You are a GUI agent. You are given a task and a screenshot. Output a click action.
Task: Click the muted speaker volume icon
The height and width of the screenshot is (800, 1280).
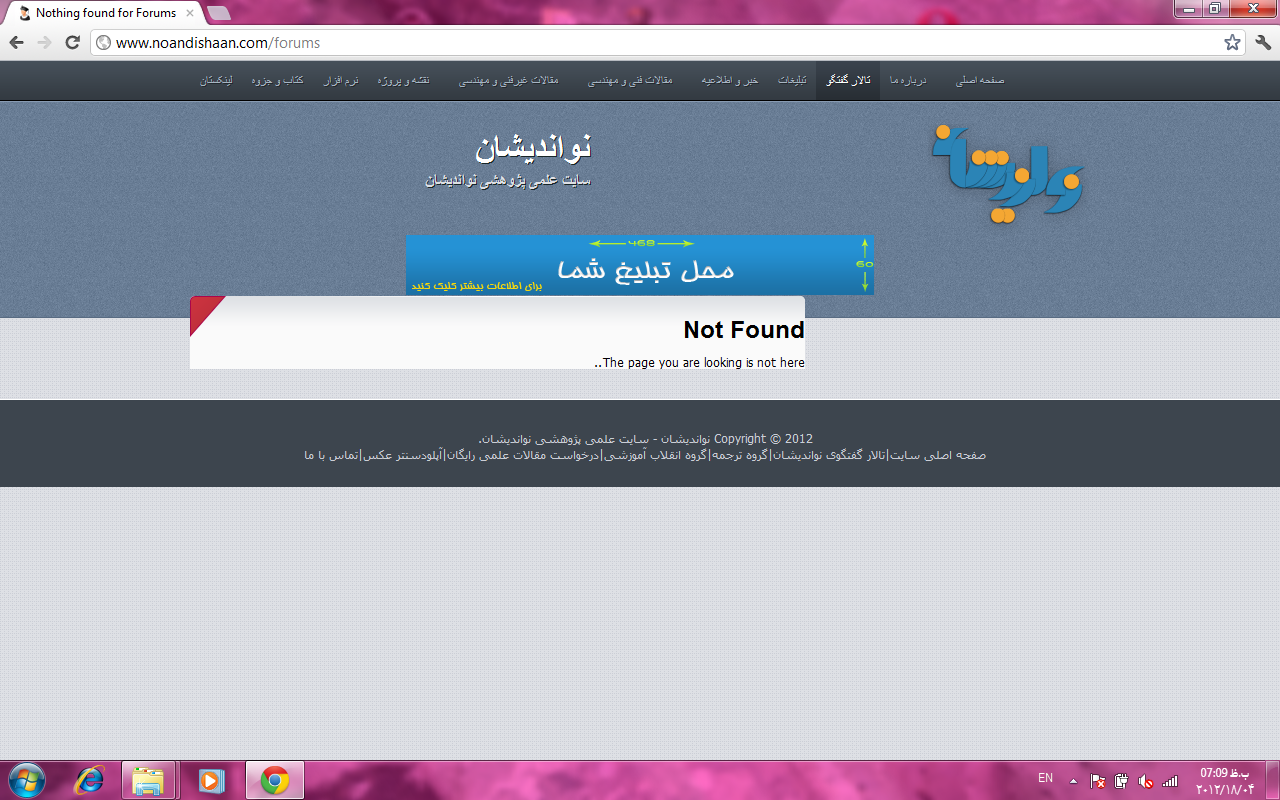pyautogui.click(x=1145, y=781)
